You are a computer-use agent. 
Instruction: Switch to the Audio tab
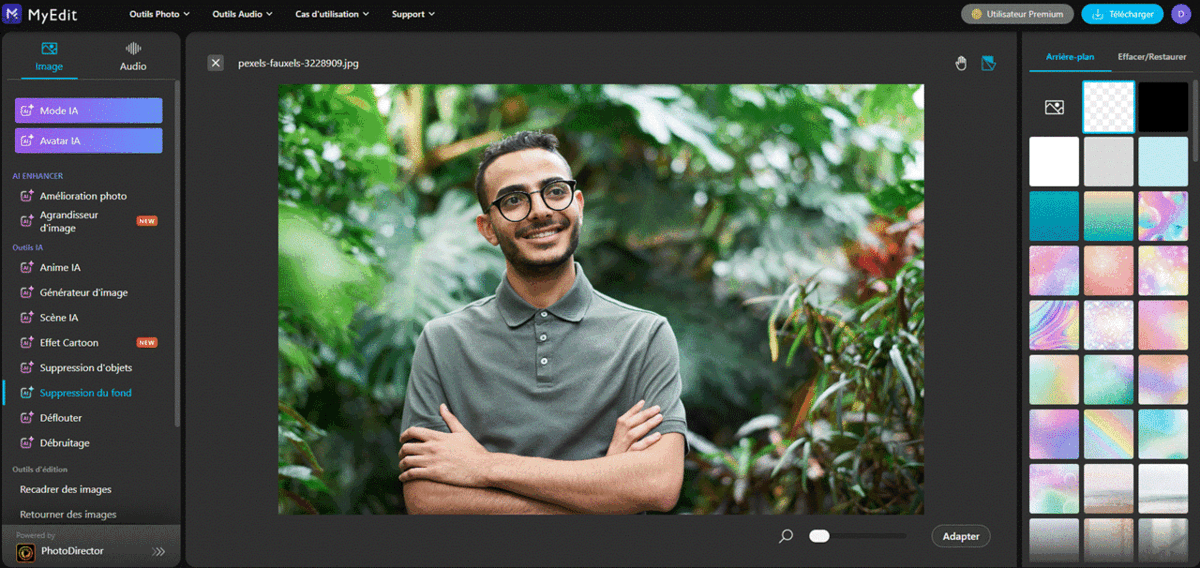click(x=133, y=57)
